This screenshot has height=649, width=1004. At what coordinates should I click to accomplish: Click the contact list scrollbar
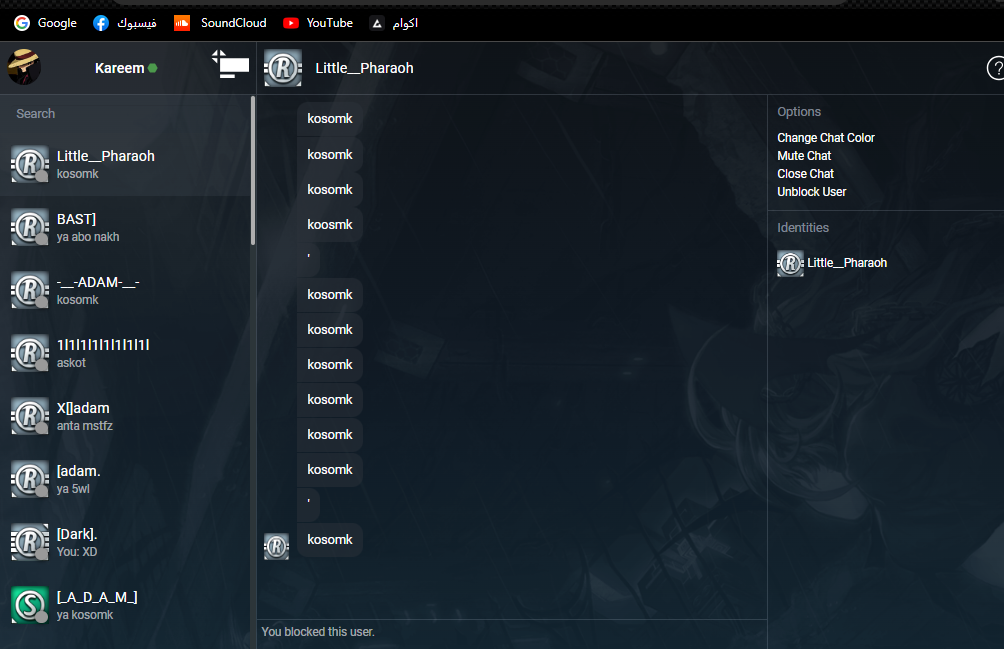tap(253, 170)
